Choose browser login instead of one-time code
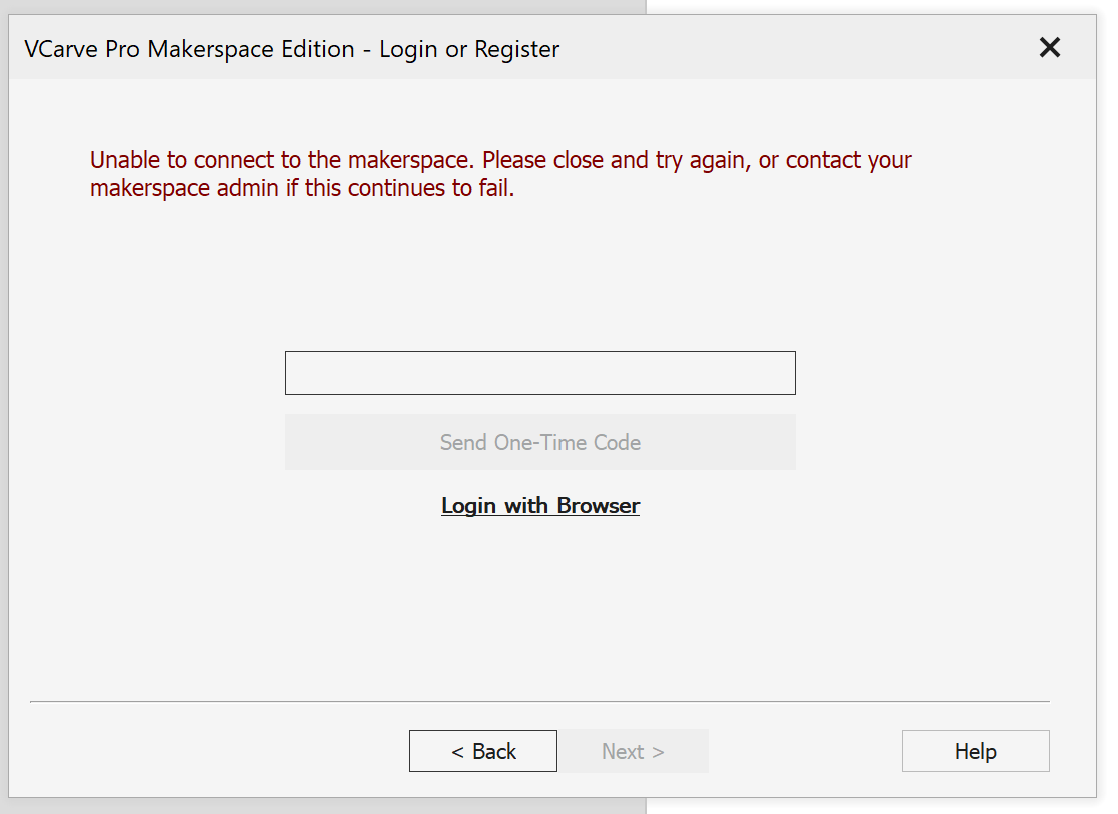The image size is (1118, 814). coord(540,506)
